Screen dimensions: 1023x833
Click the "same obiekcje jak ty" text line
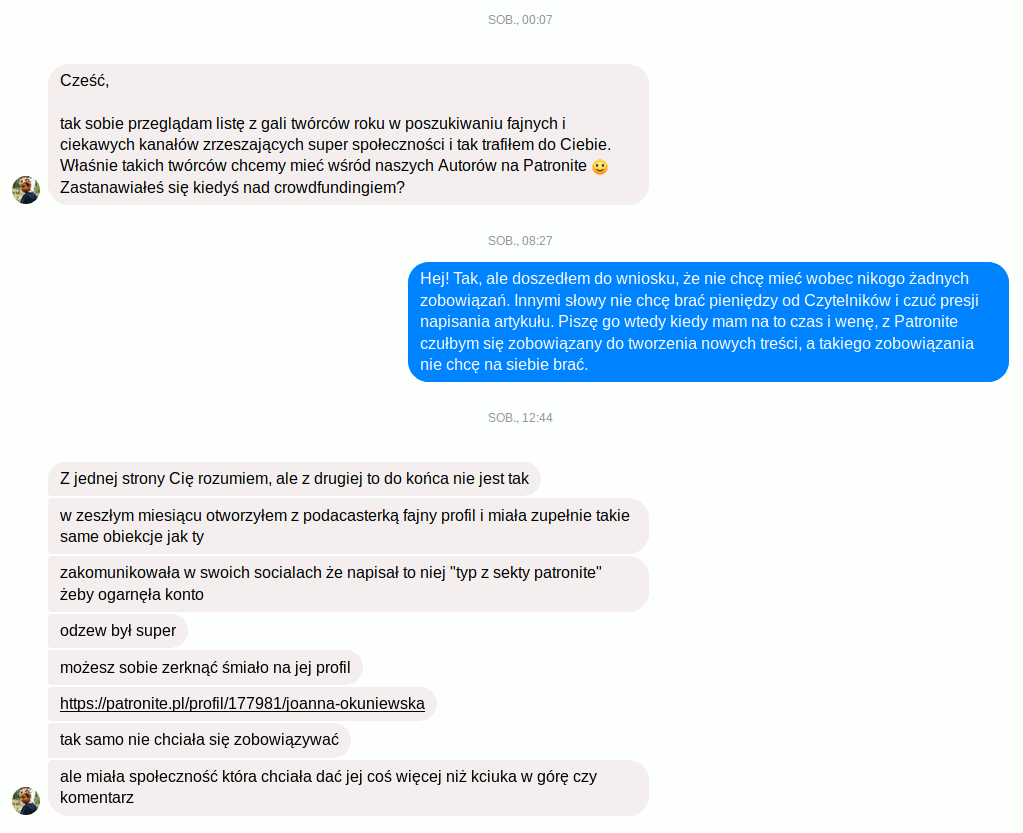tap(132, 537)
